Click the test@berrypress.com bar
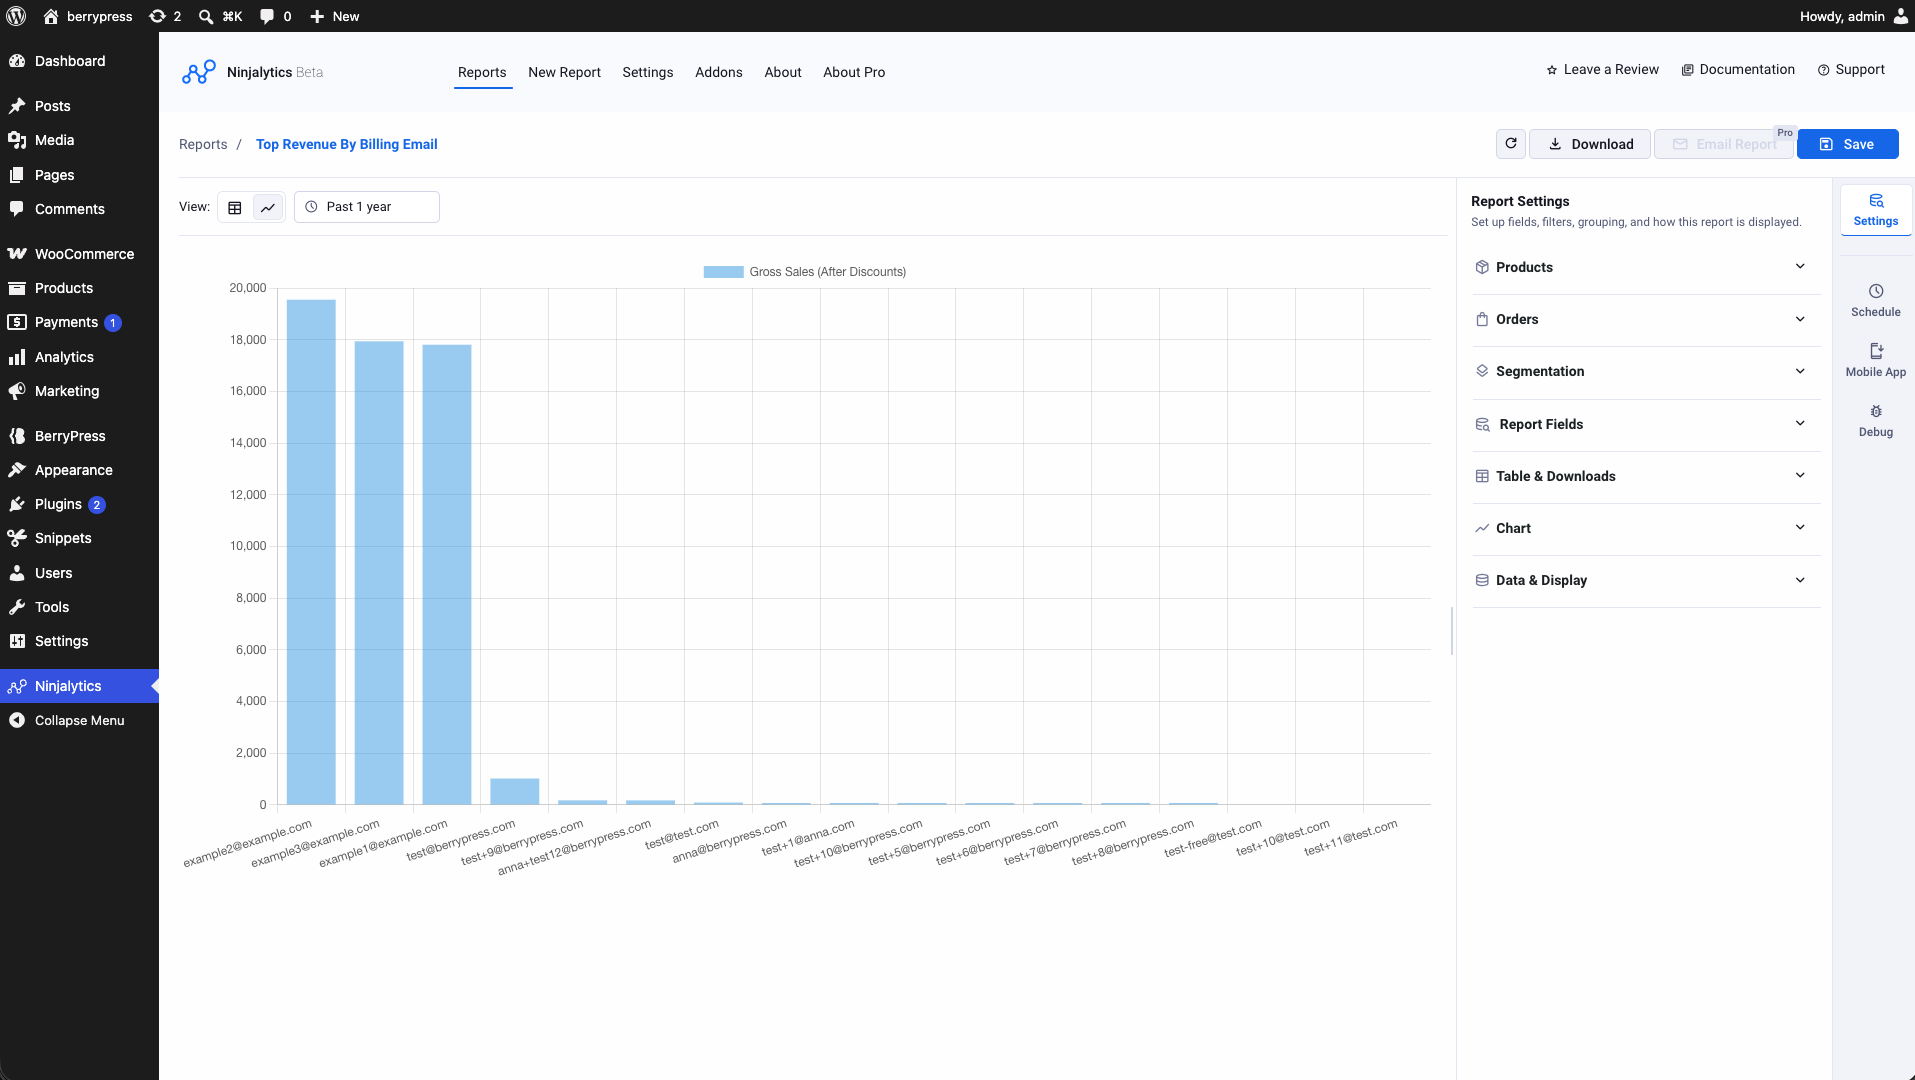The image size is (1915, 1080). (x=515, y=791)
